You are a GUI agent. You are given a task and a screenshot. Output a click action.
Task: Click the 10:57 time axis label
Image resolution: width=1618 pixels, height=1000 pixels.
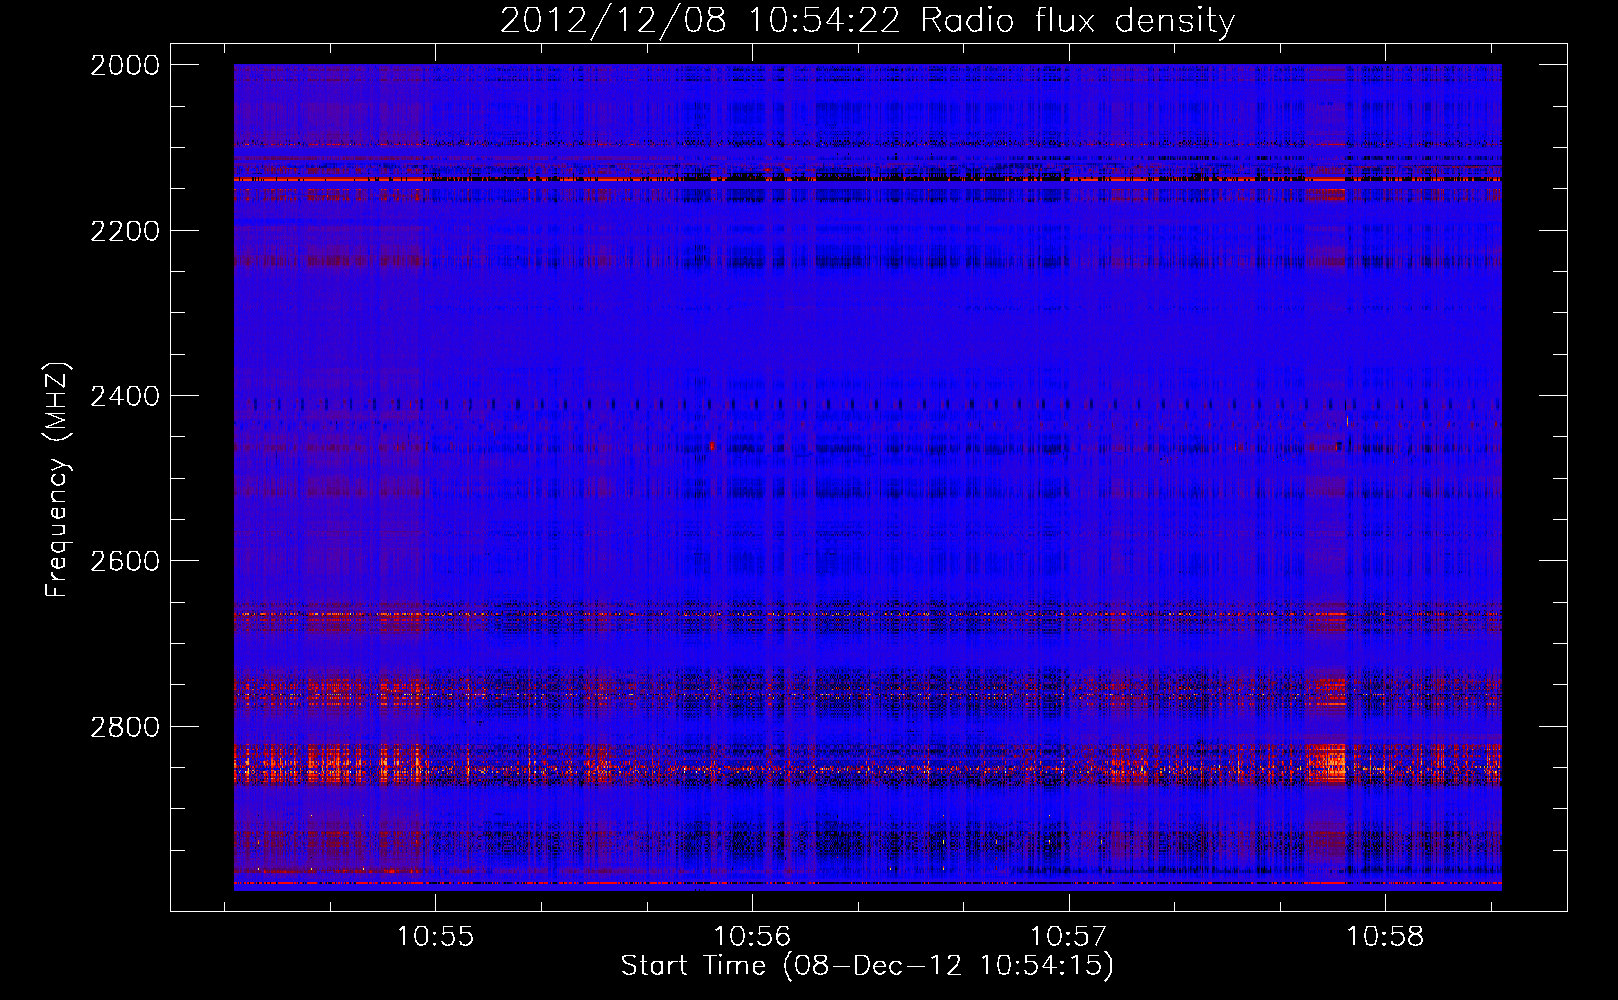[1068, 937]
